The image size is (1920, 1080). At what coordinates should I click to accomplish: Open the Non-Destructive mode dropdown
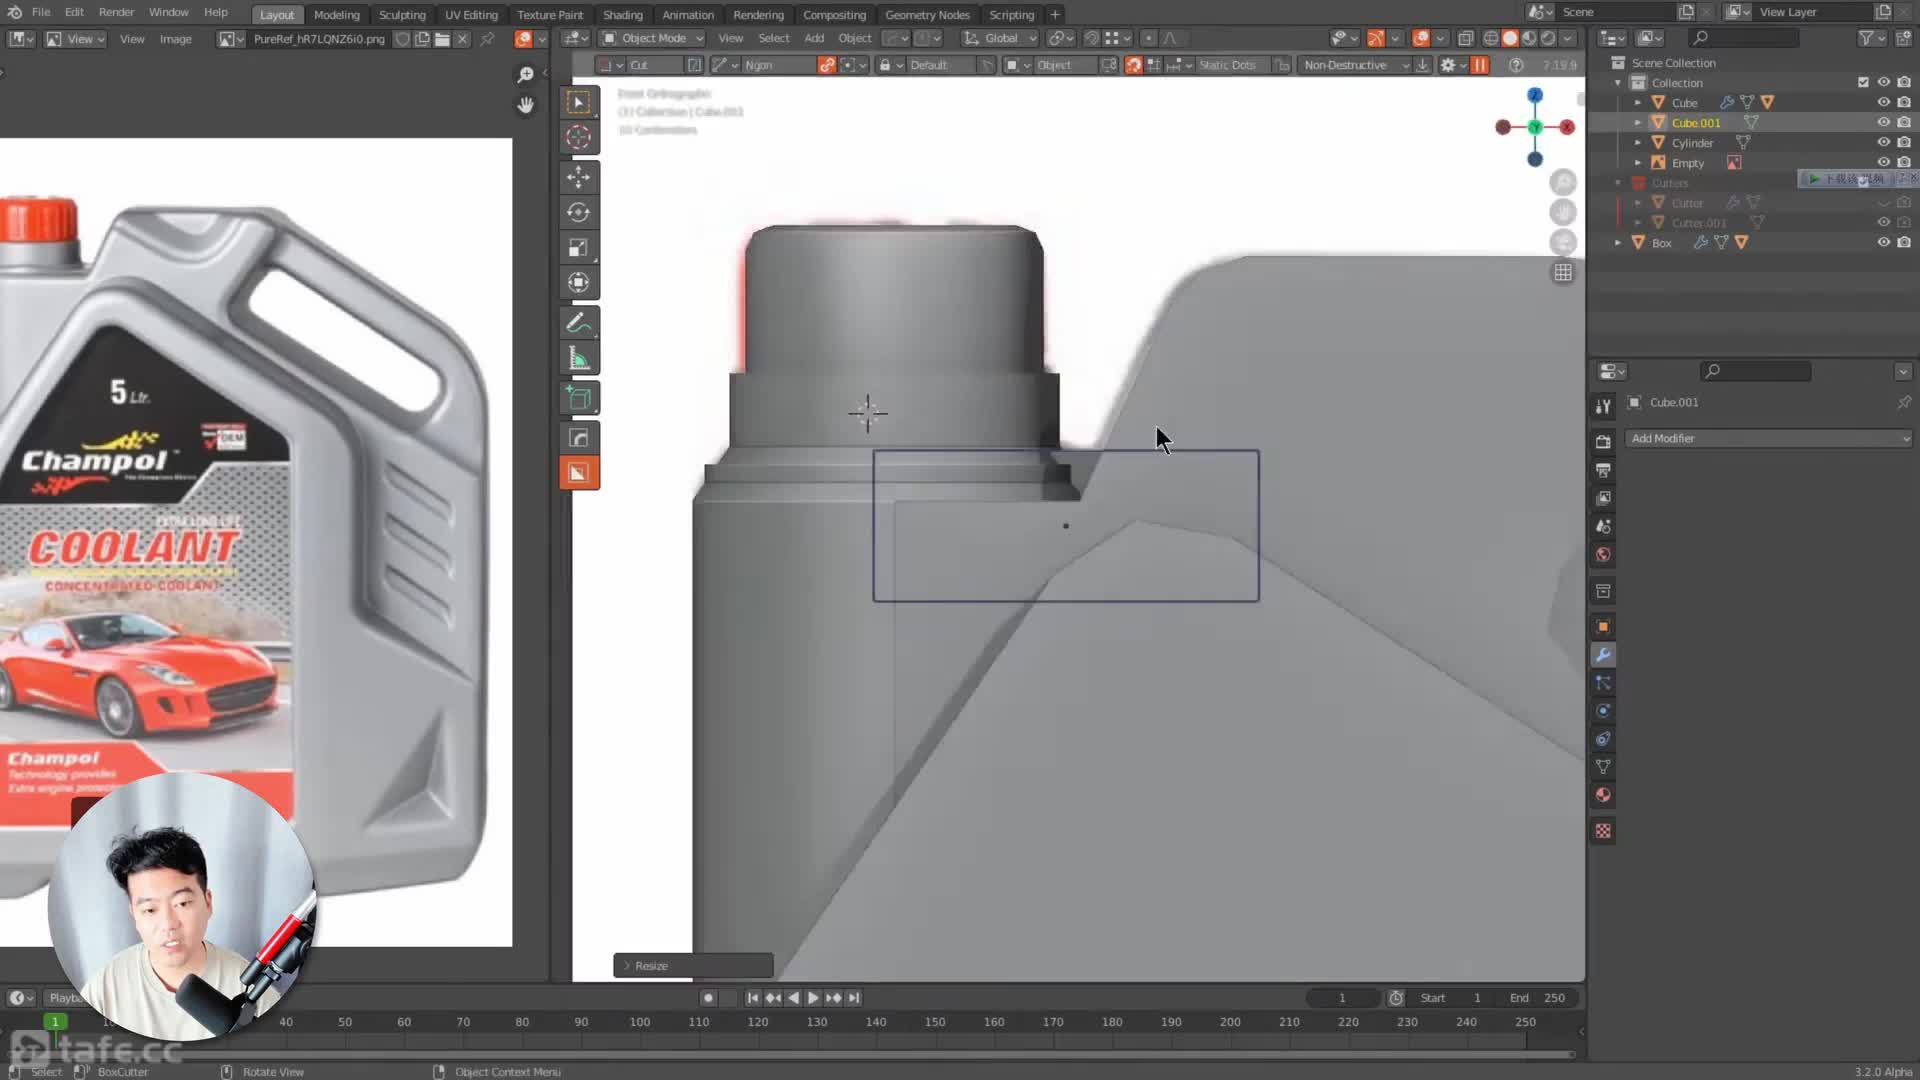point(1356,64)
